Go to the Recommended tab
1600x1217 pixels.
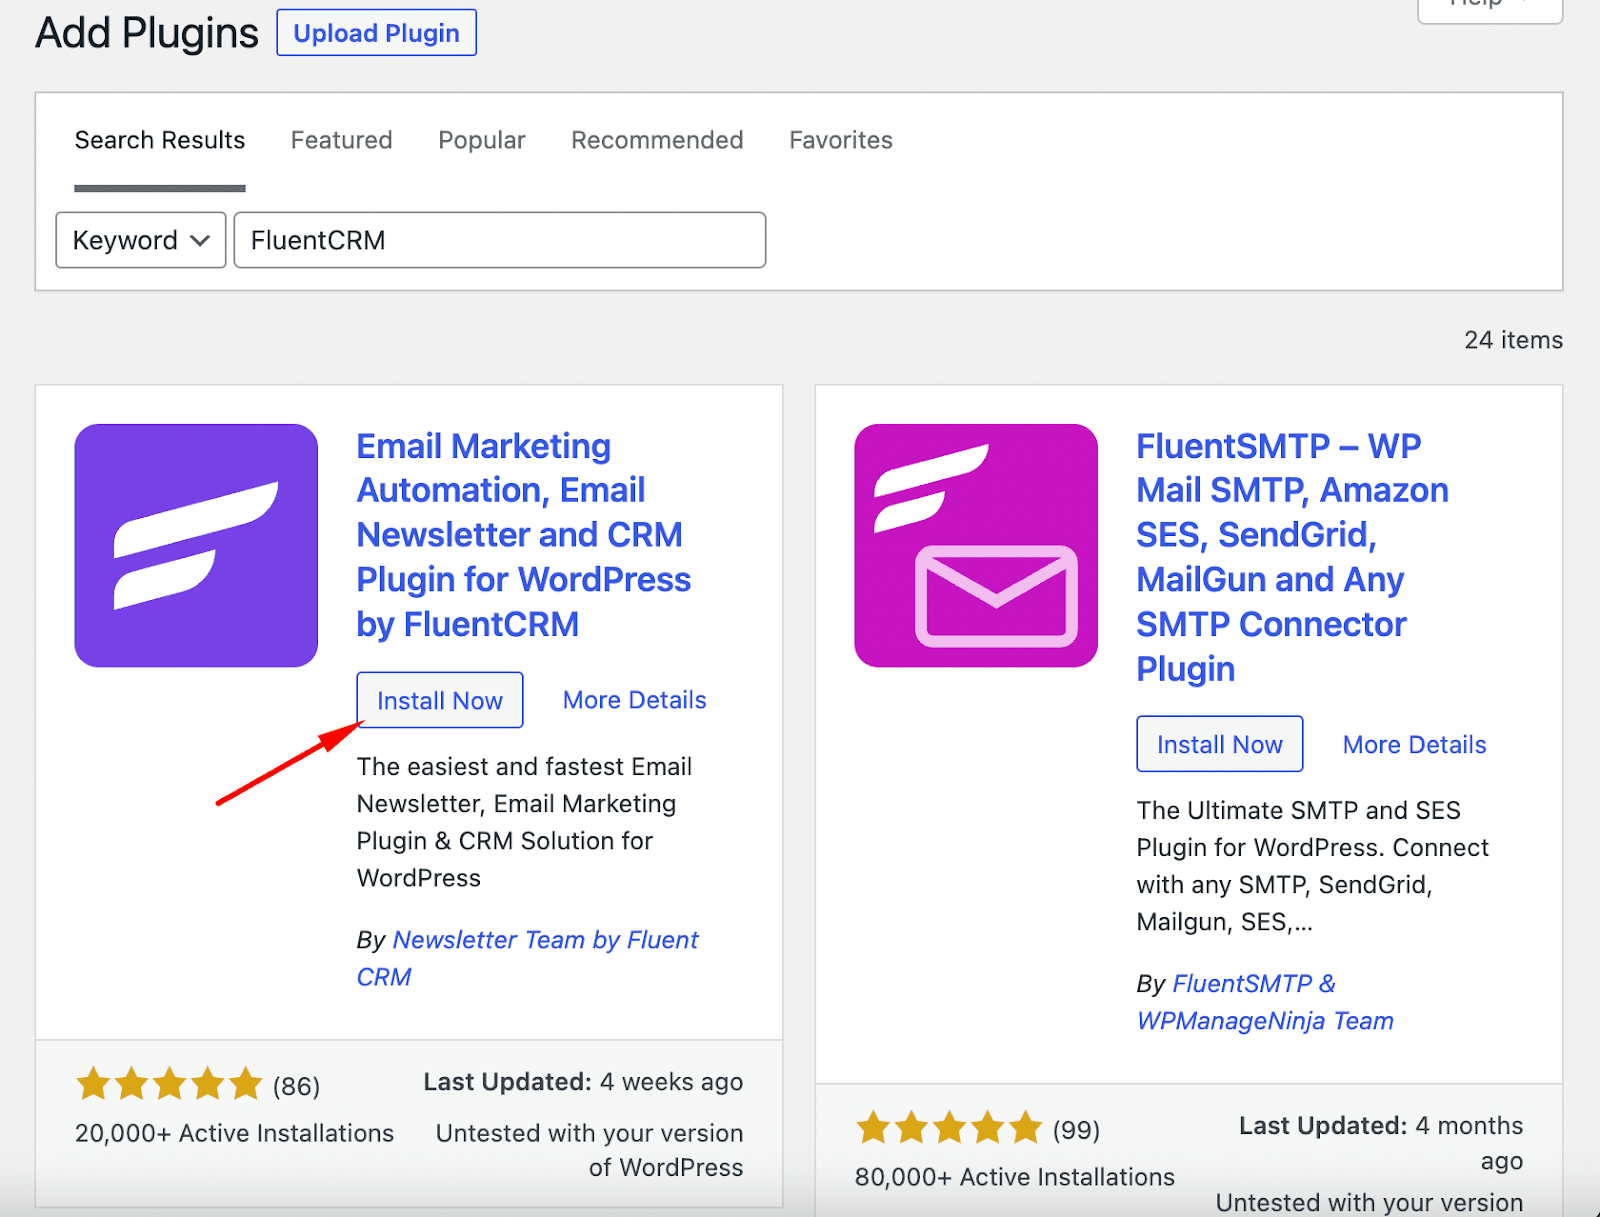click(657, 140)
